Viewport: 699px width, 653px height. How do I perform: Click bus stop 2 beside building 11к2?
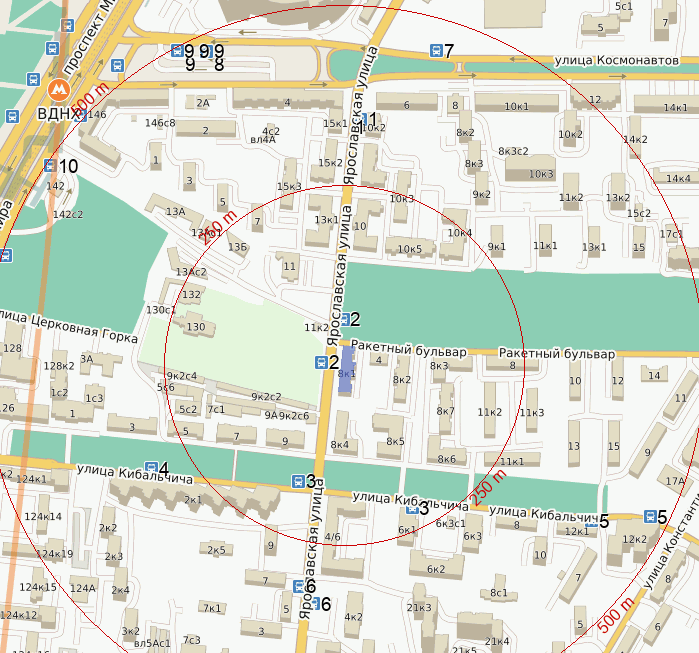(x=345, y=319)
